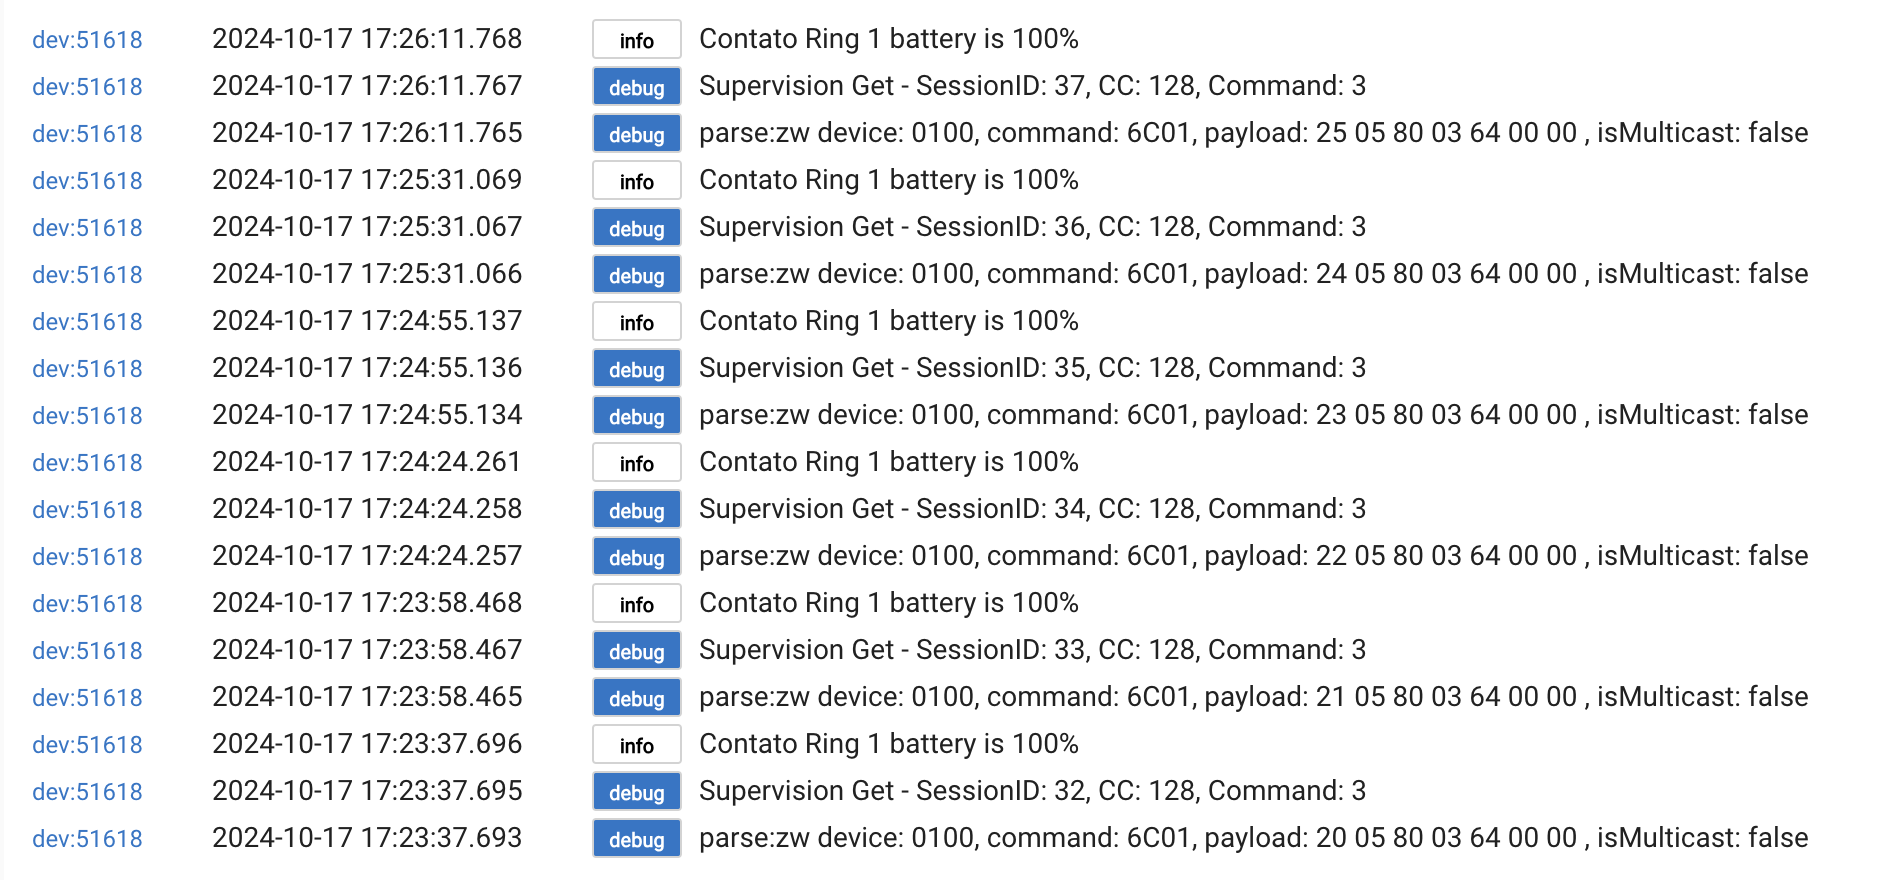Click info badge at 17:24:24.261
Screen dimensions: 1884x880
point(637,463)
